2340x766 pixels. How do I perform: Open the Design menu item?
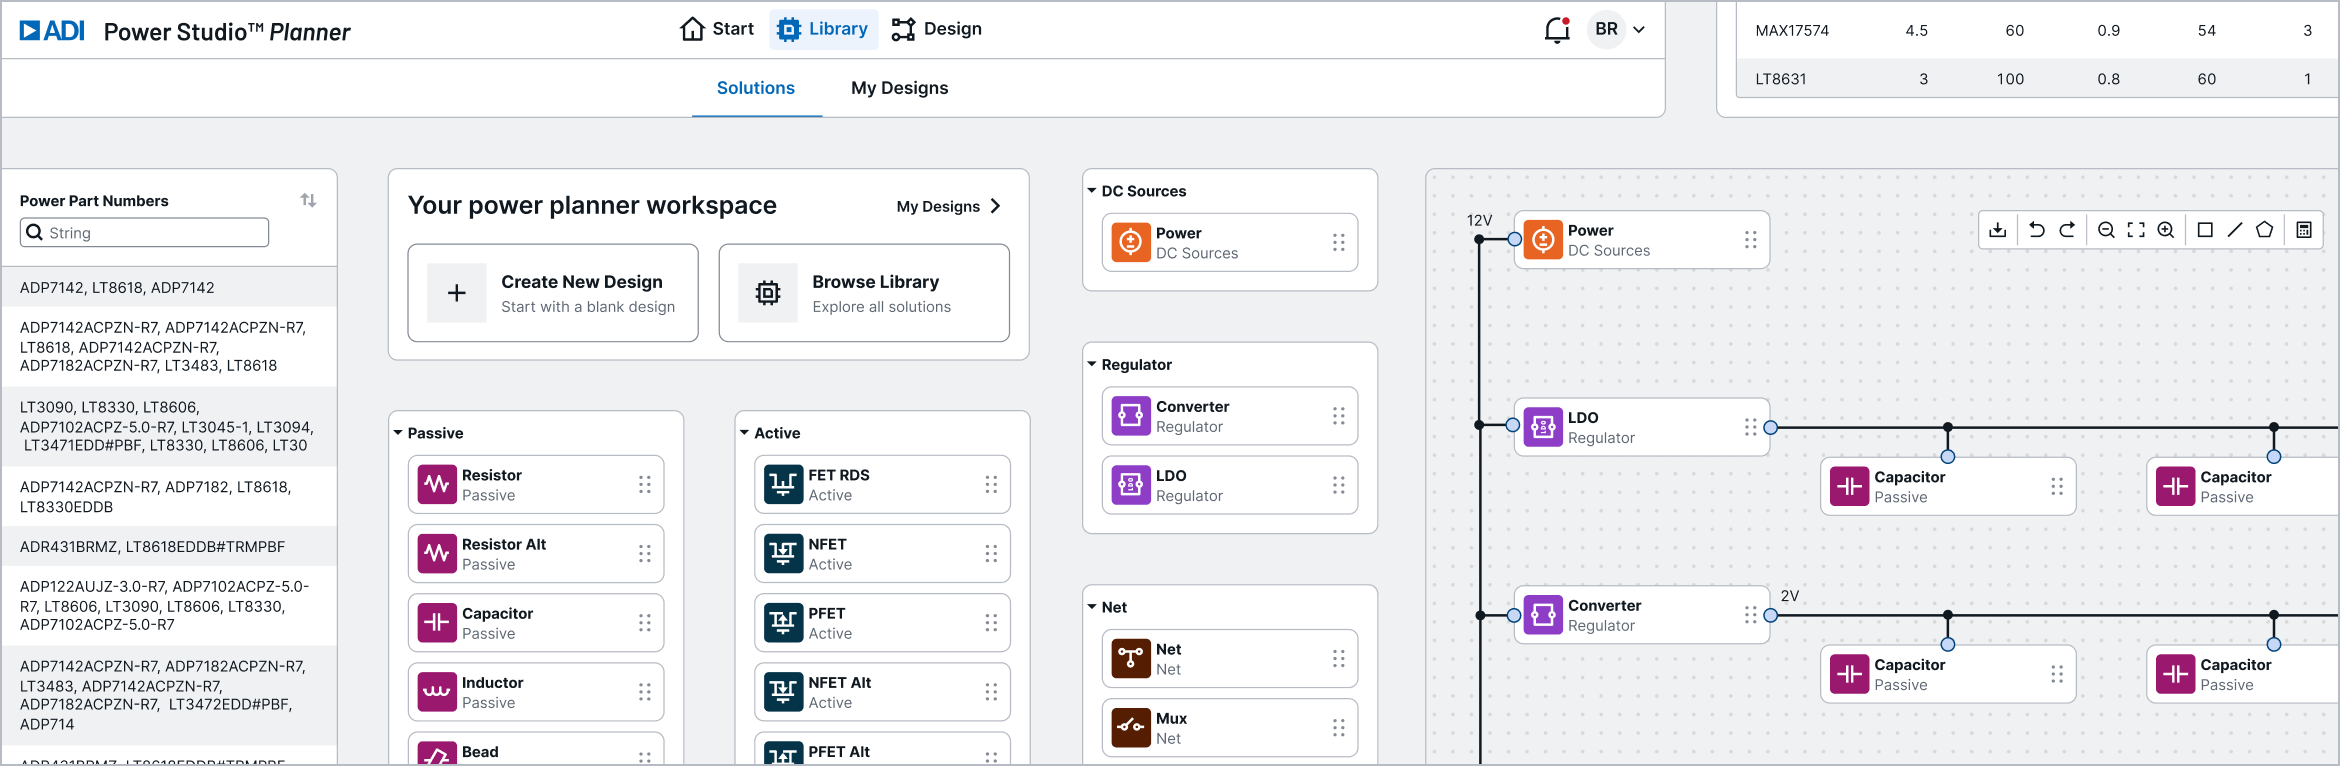(937, 29)
